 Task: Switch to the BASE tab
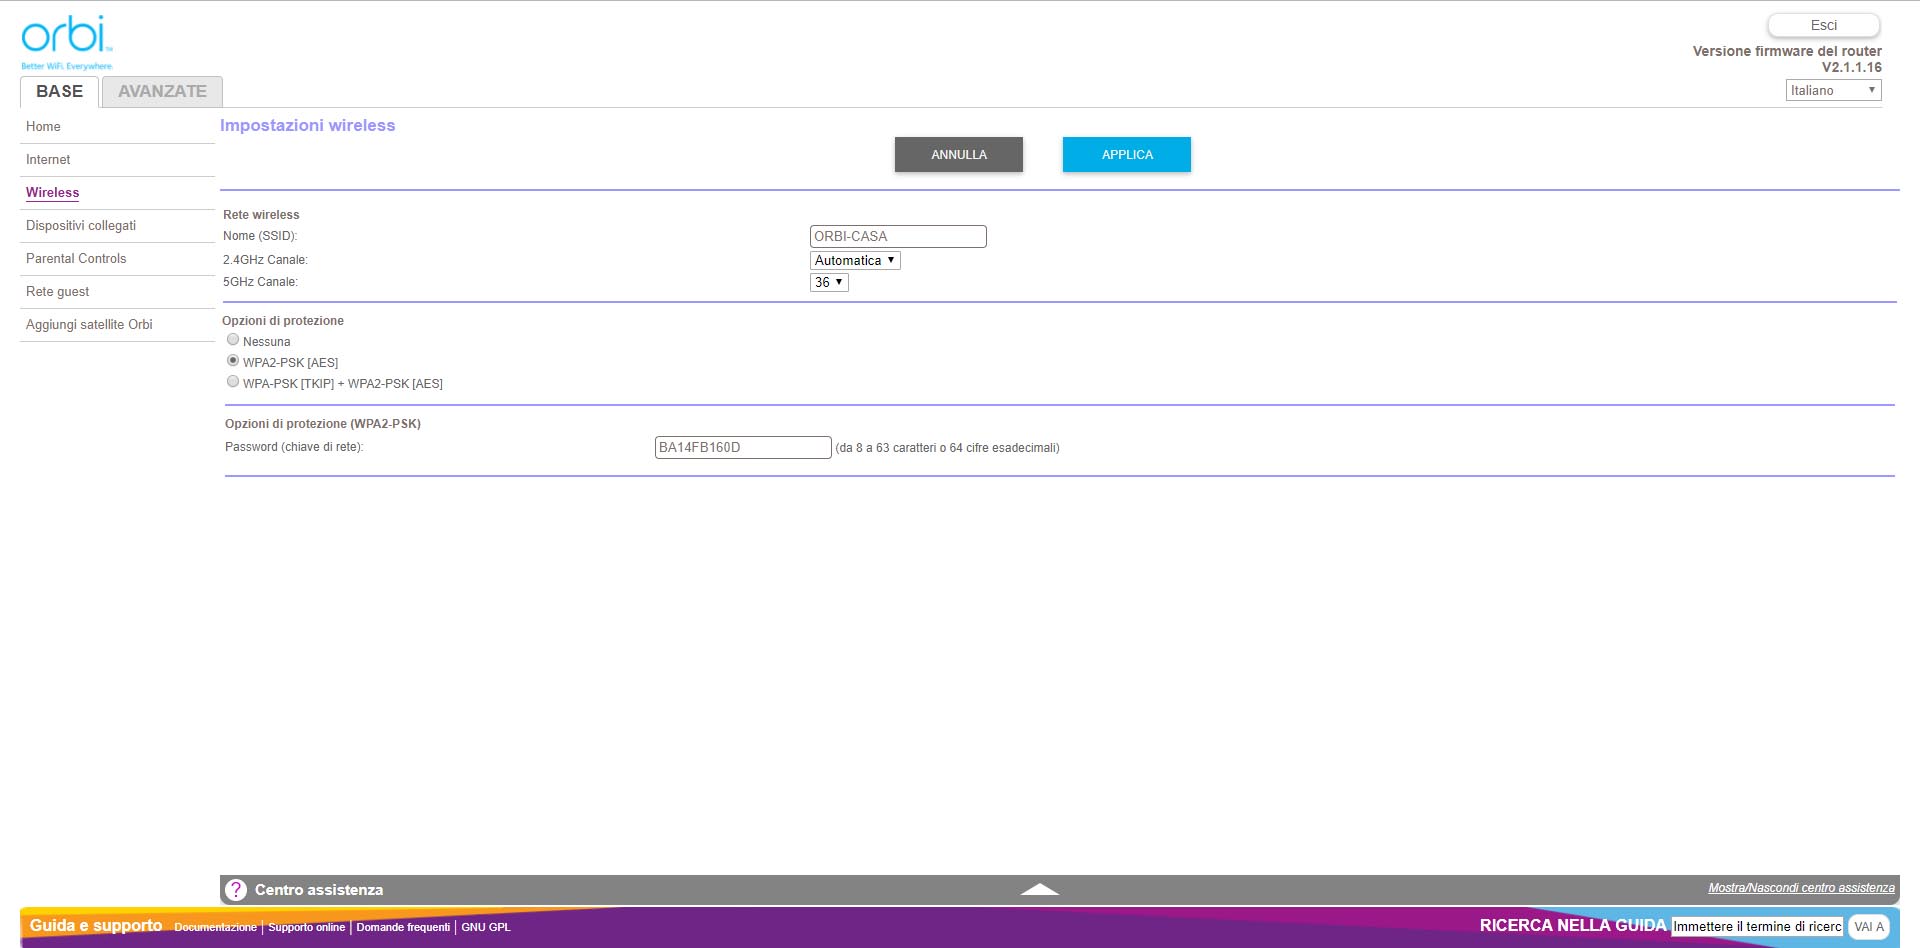tap(59, 91)
